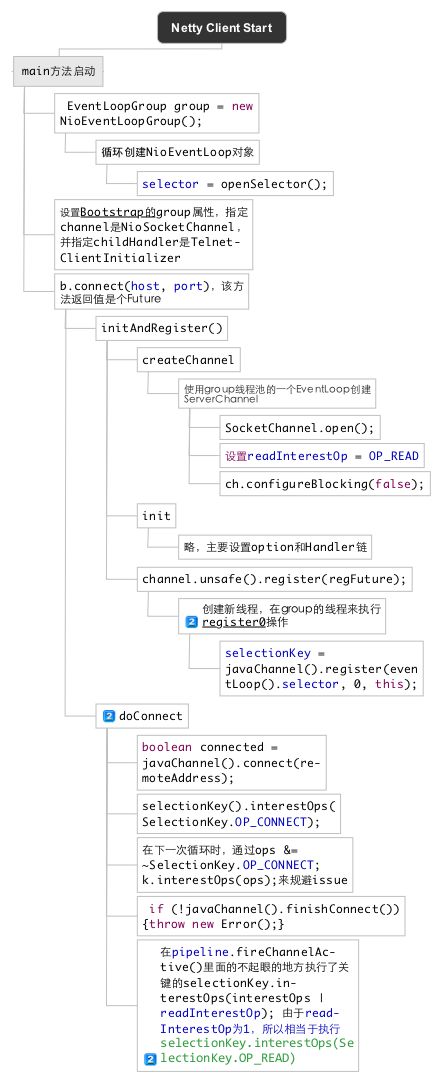Select the selector = openSelector() node

(x=235, y=184)
